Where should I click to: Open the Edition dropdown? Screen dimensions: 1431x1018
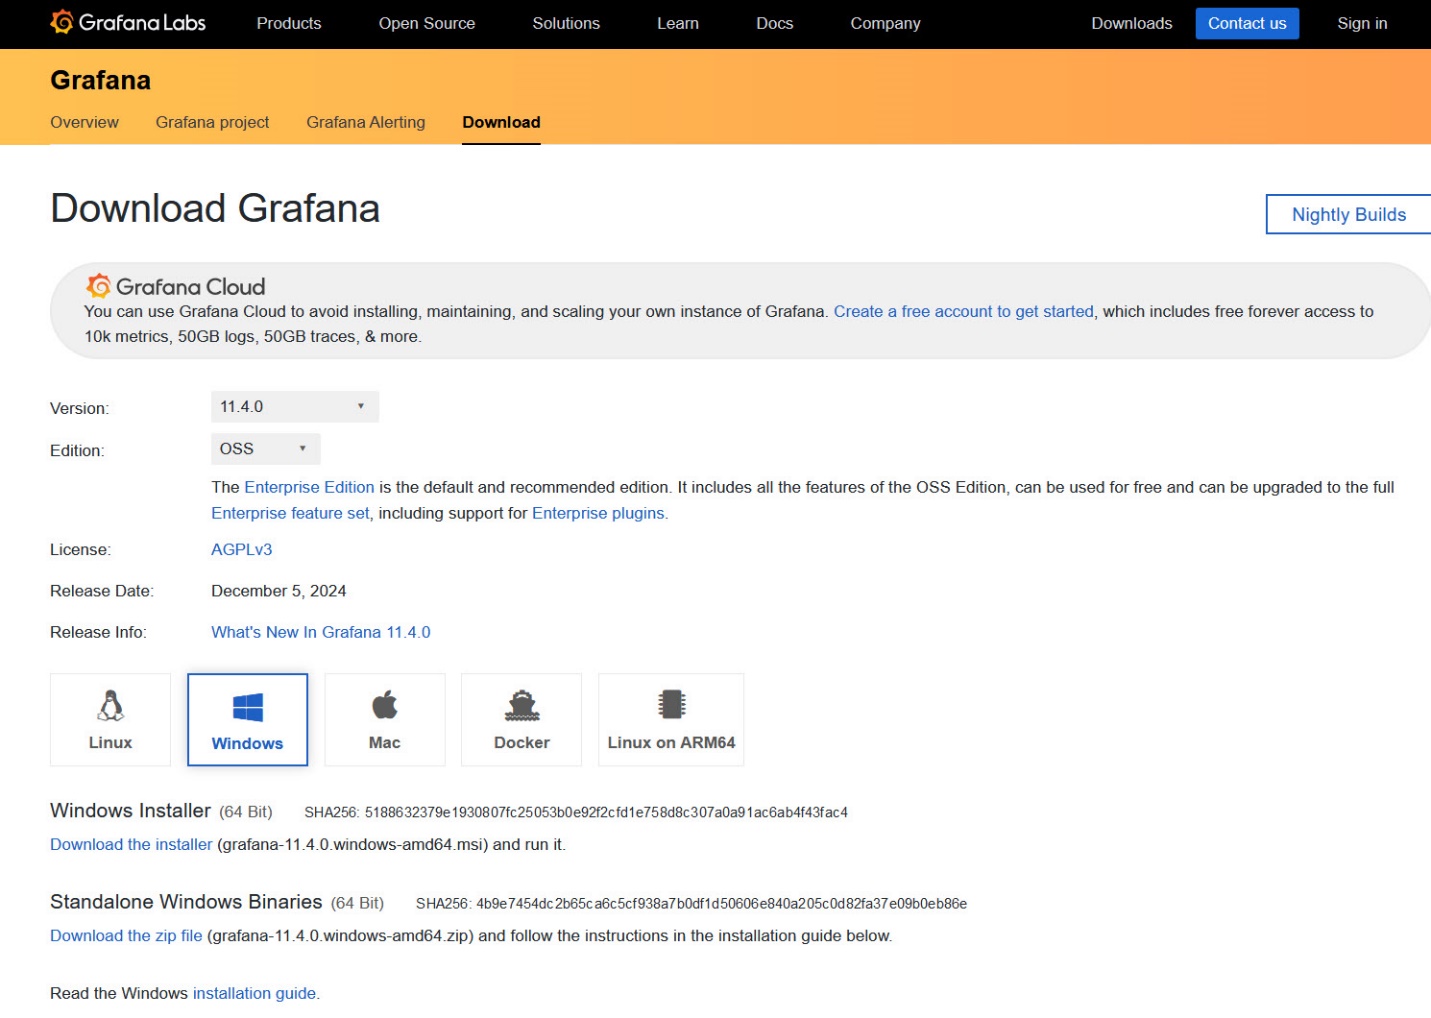264,448
